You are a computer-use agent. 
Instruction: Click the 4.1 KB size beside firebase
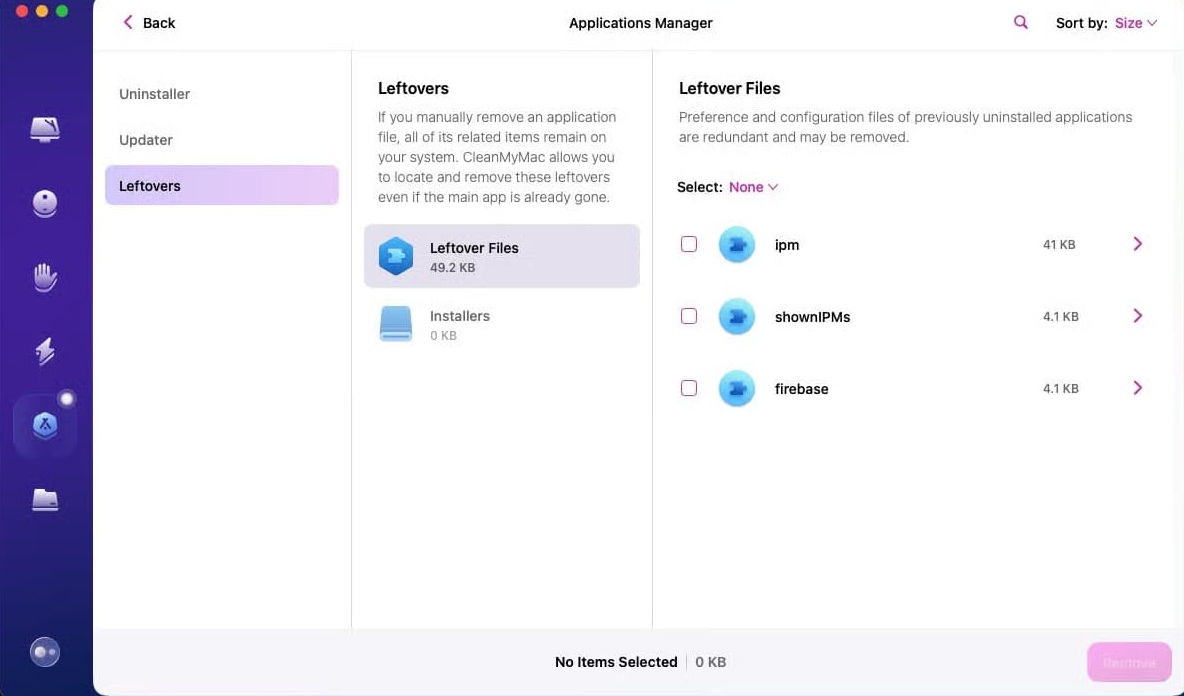coord(1060,389)
